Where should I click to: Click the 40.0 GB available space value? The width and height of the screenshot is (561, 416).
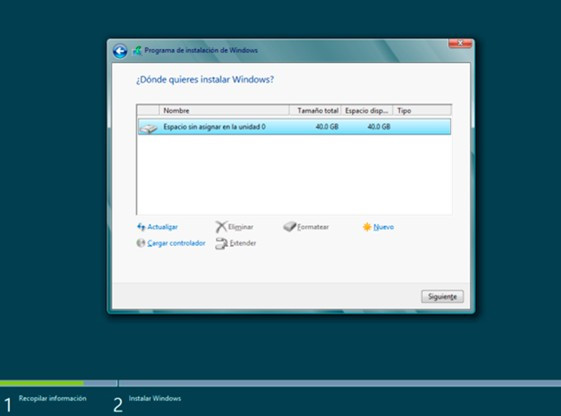[379, 127]
